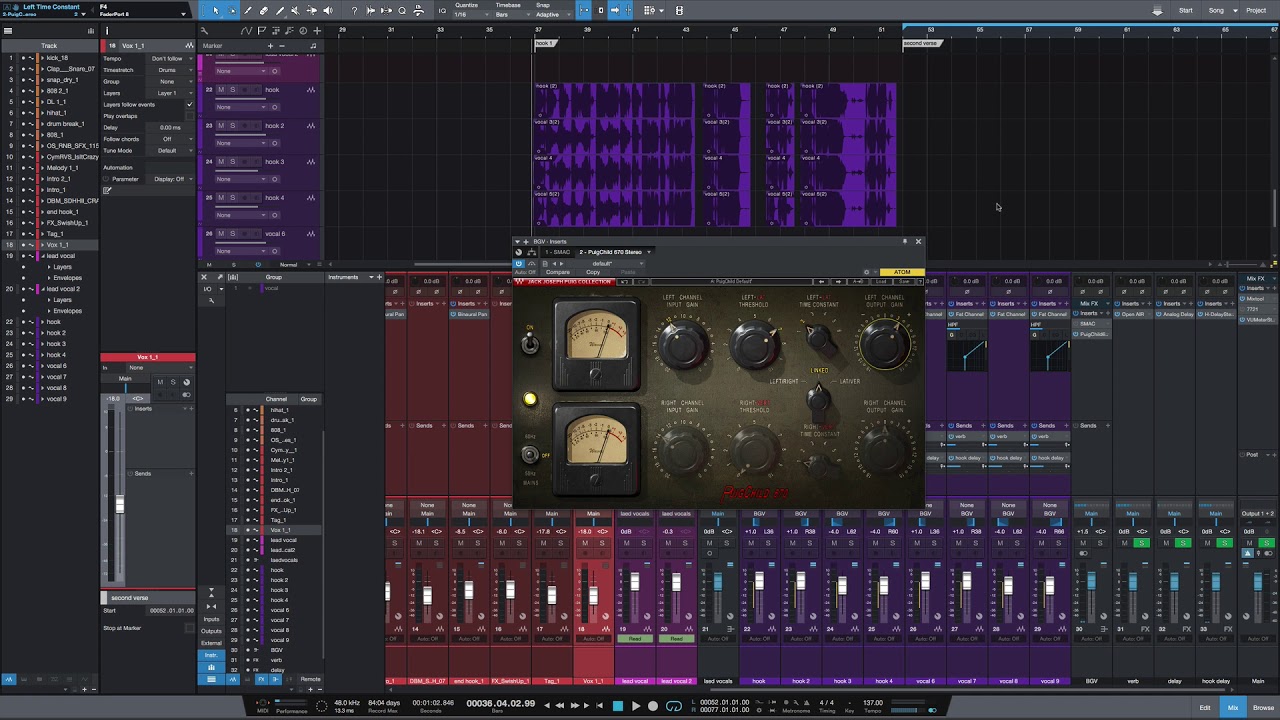Pin the PuigChild plugin window

point(904,241)
